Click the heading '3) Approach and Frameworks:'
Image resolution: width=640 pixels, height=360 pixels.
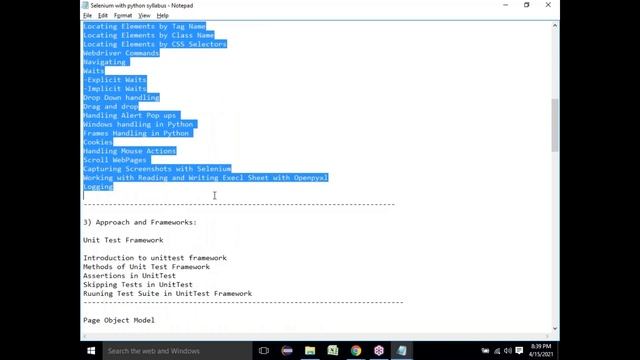click(x=140, y=222)
